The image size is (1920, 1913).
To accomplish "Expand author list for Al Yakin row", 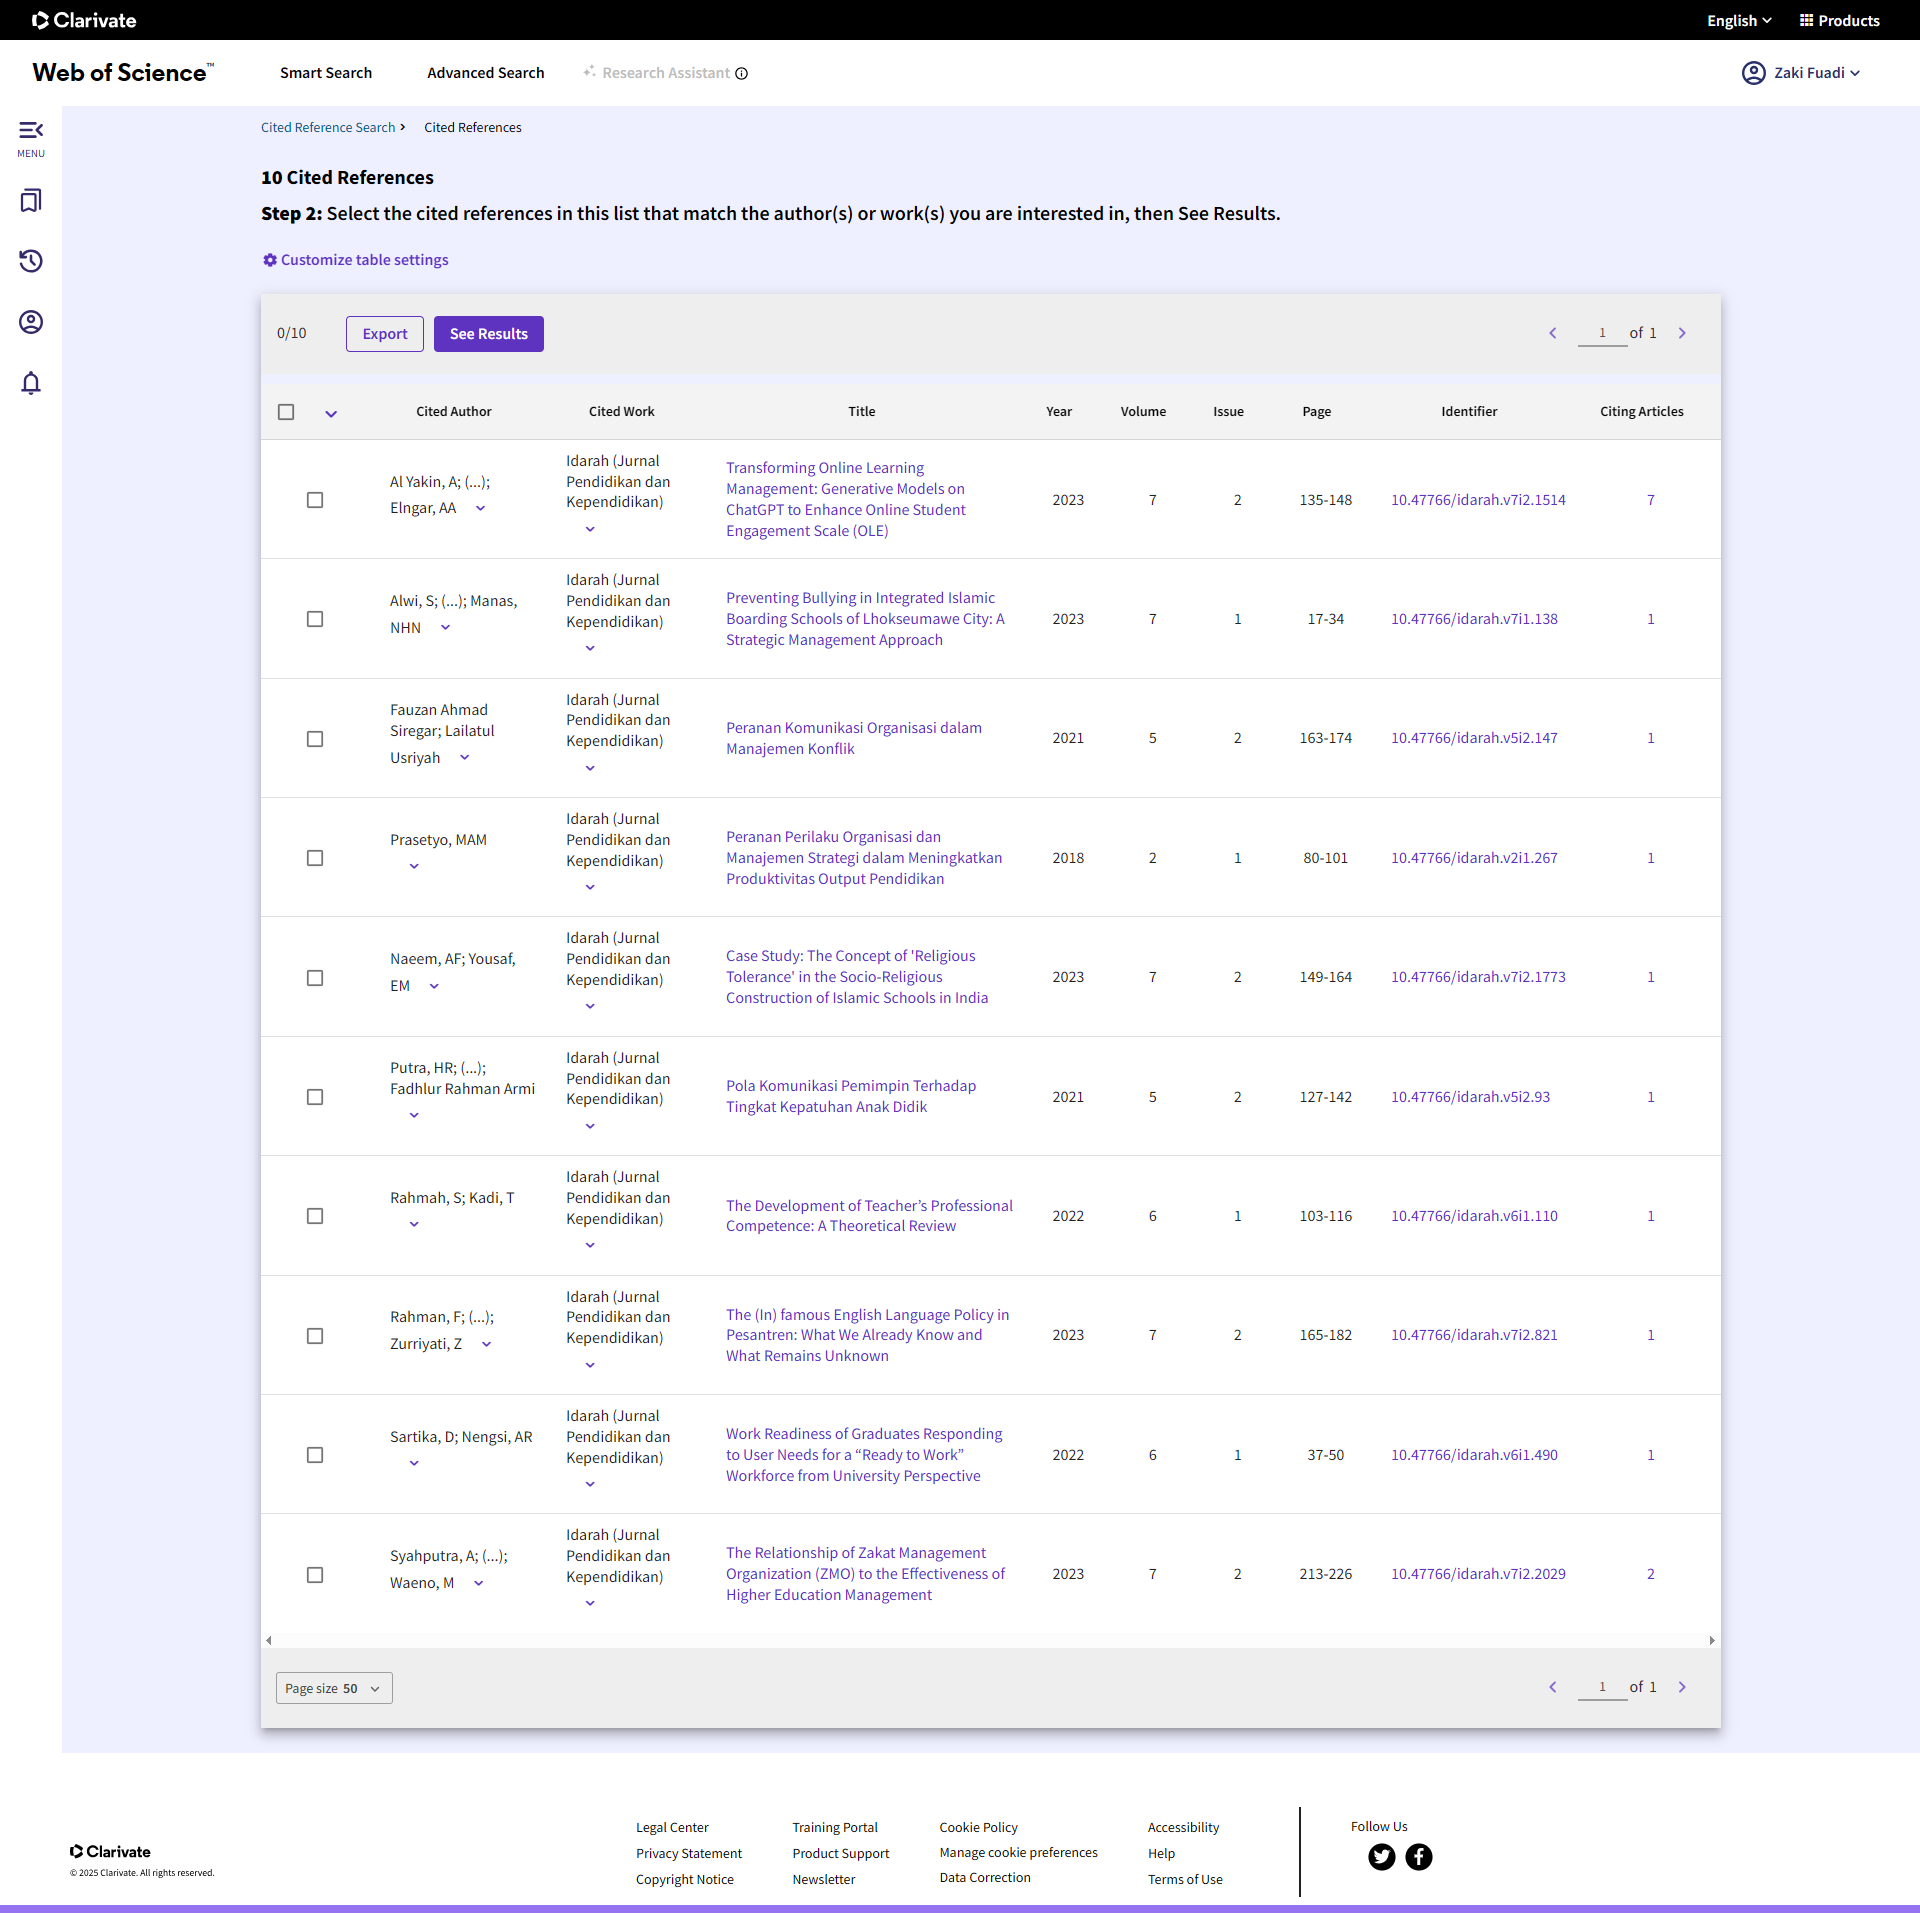I will coord(481,508).
